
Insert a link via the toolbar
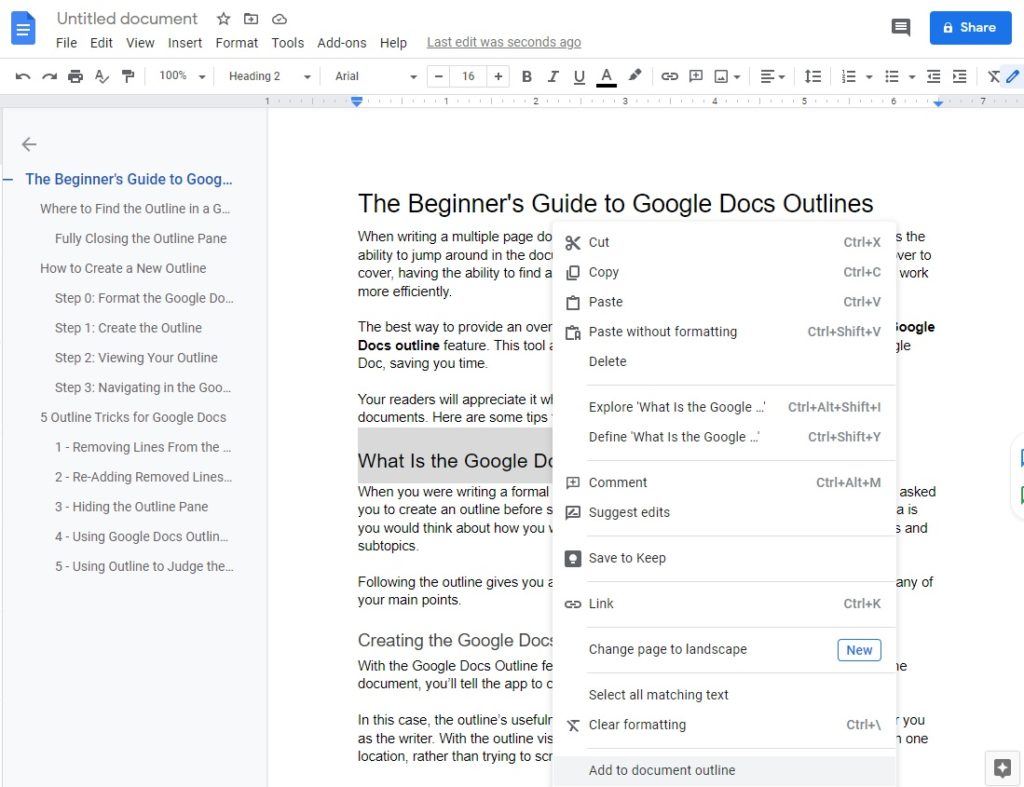(x=668, y=76)
